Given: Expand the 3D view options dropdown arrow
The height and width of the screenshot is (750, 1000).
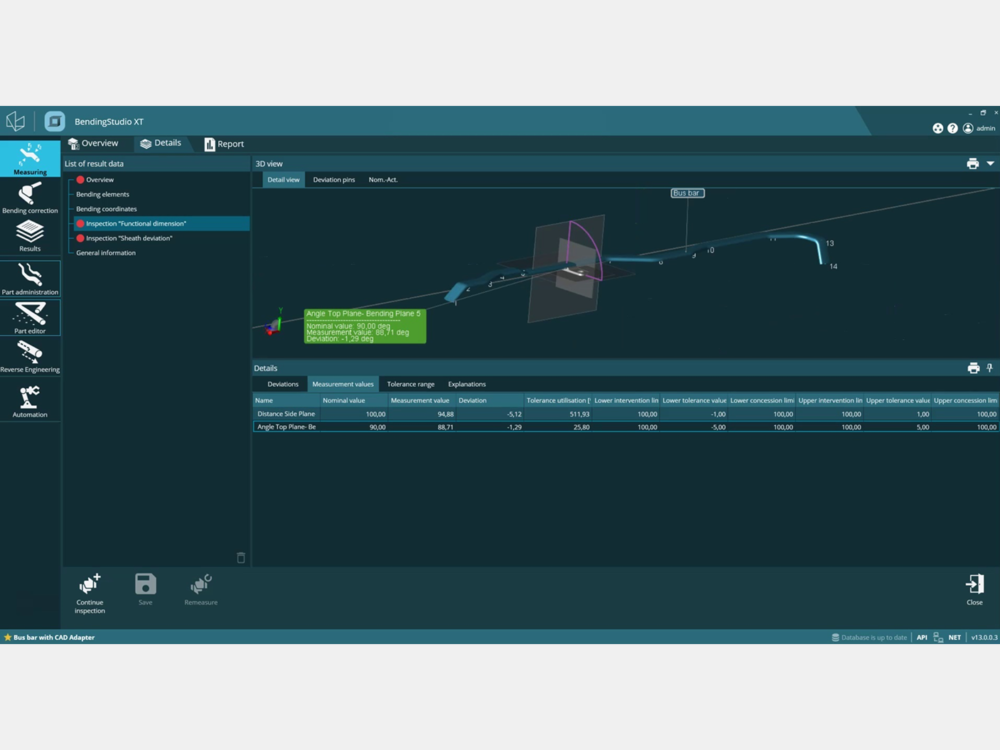Looking at the screenshot, I should (990, 163).
